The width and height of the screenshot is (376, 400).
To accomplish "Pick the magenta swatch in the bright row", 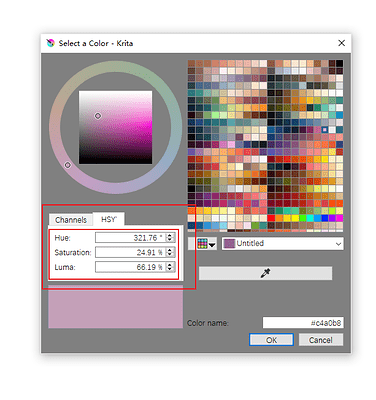I will 339,218.
